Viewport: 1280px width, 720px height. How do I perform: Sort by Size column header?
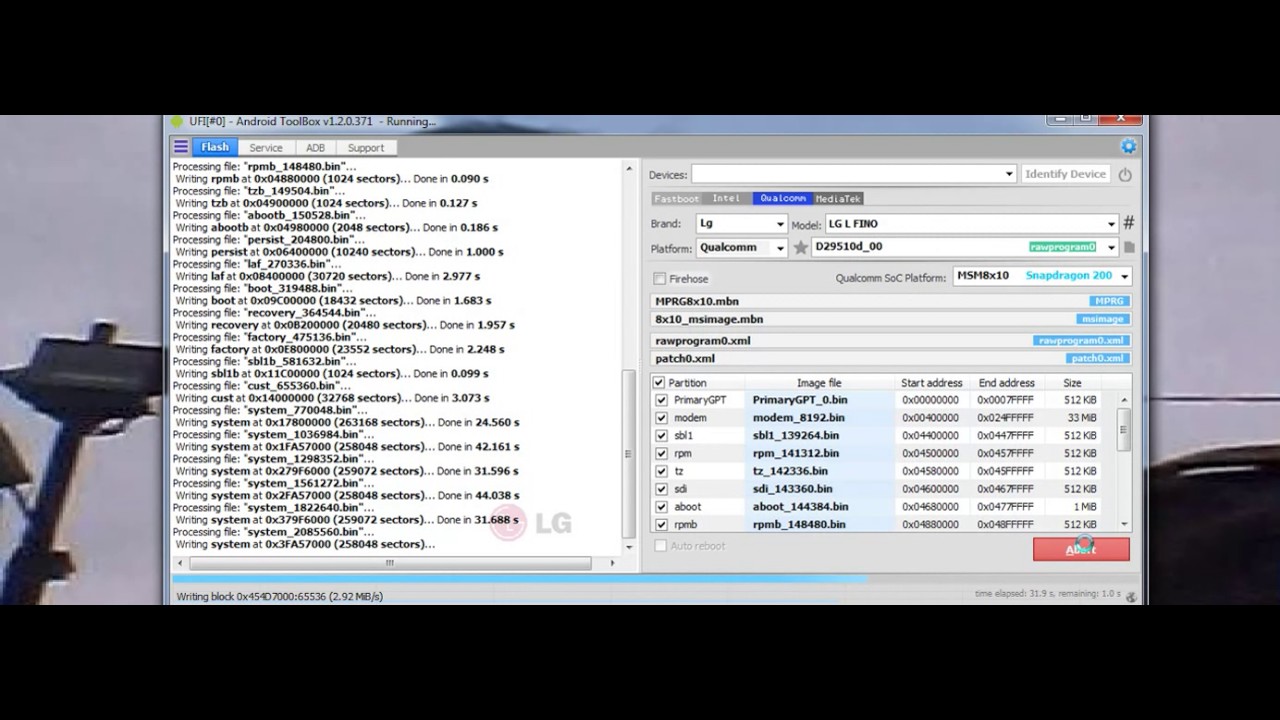pos(1072,383)
